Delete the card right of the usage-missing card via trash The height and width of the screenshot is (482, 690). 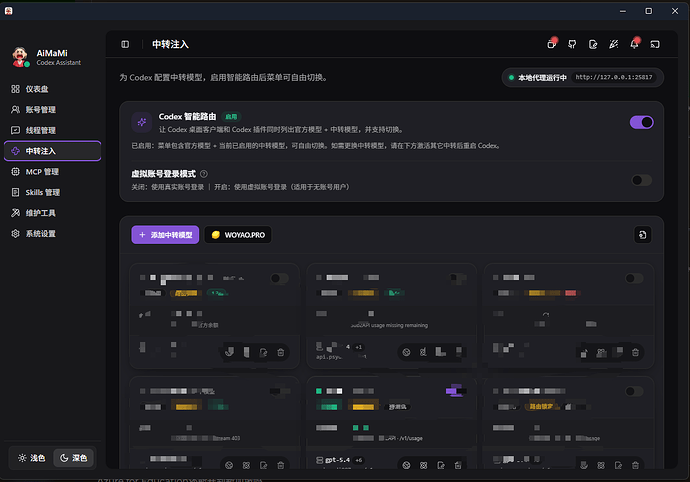(635, 353)
